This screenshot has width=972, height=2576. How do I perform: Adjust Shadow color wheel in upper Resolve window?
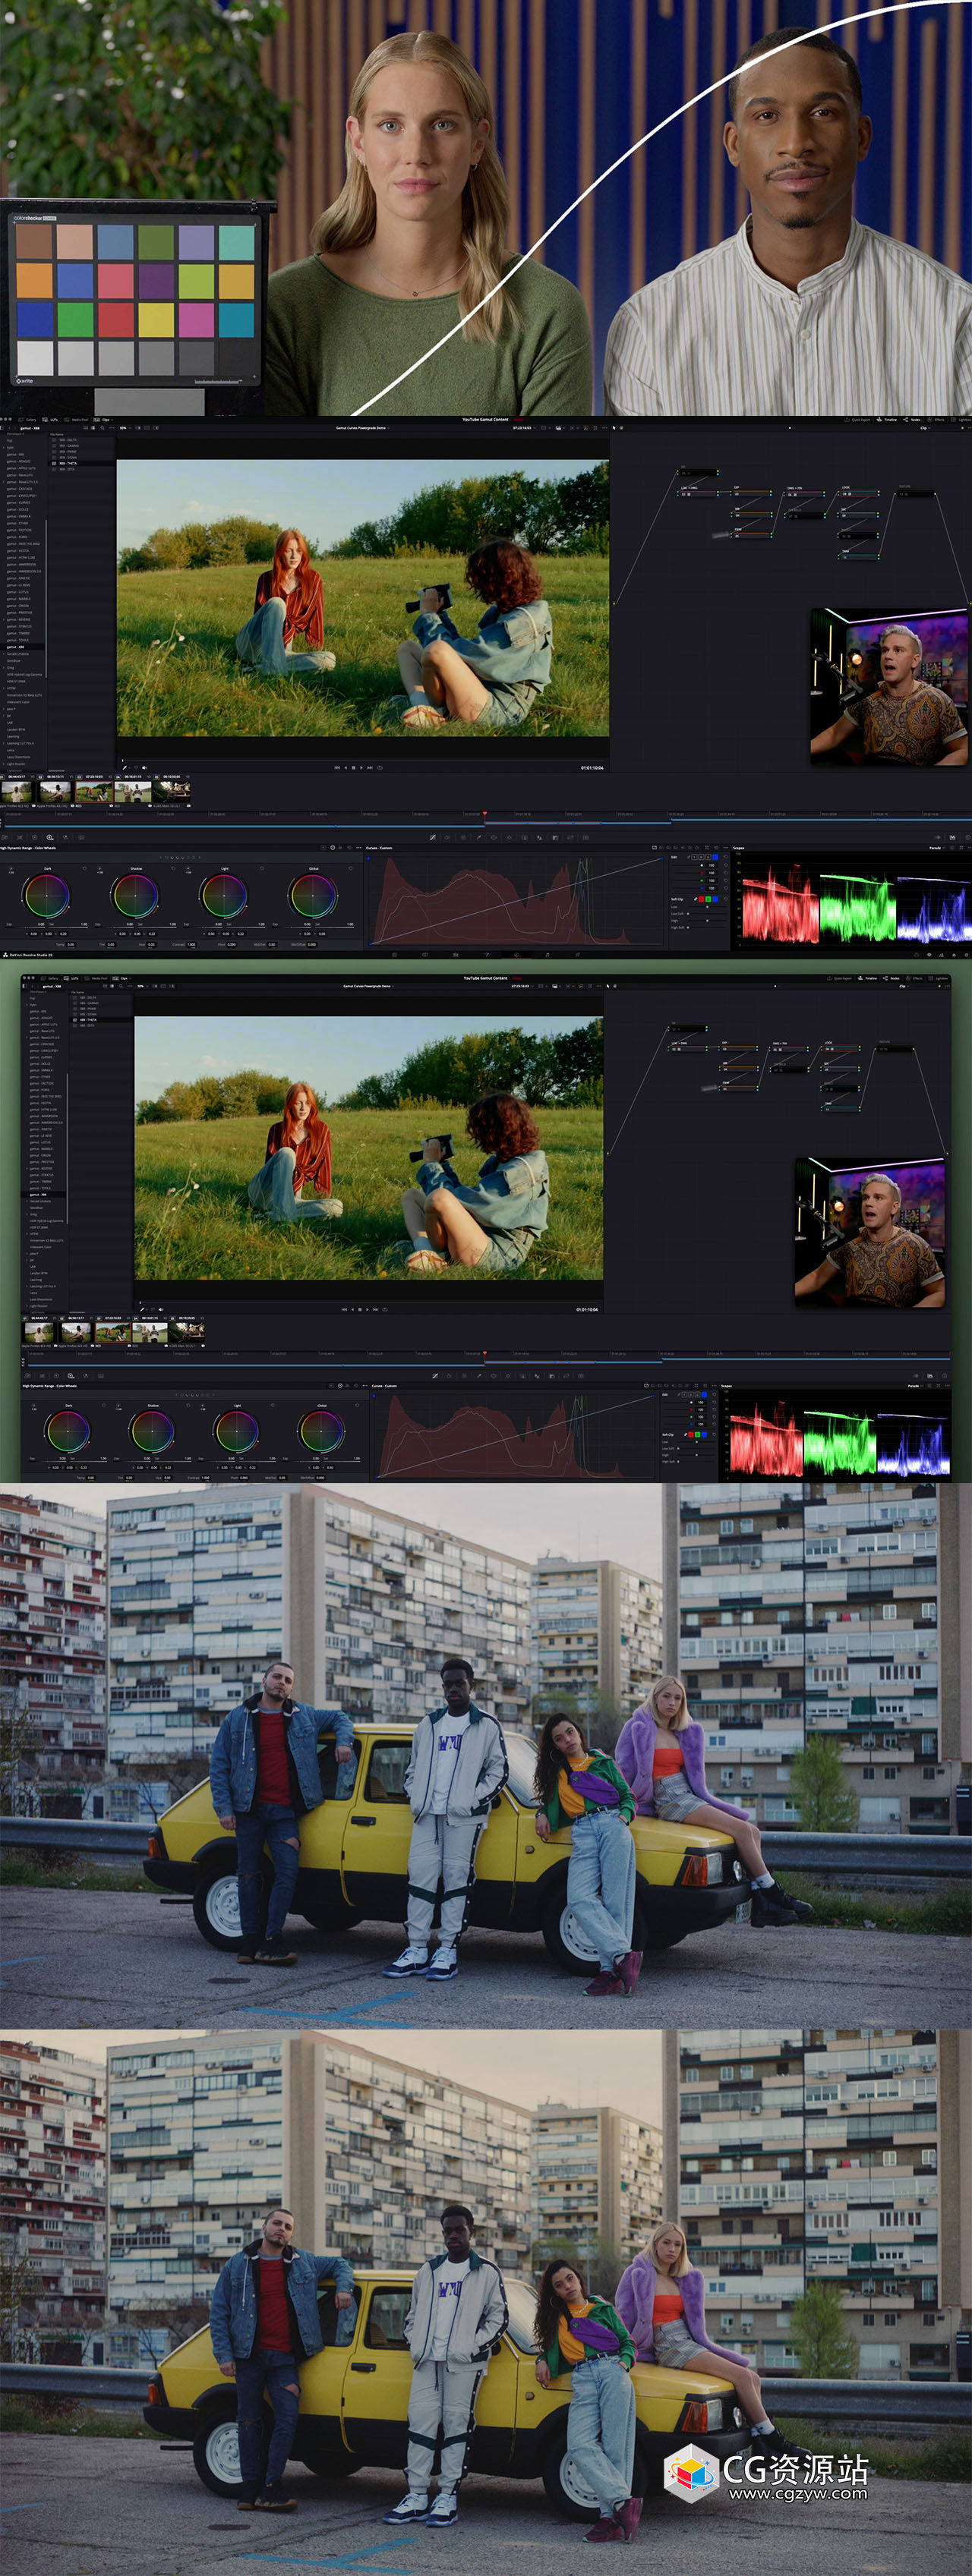[x=135, y=895]
